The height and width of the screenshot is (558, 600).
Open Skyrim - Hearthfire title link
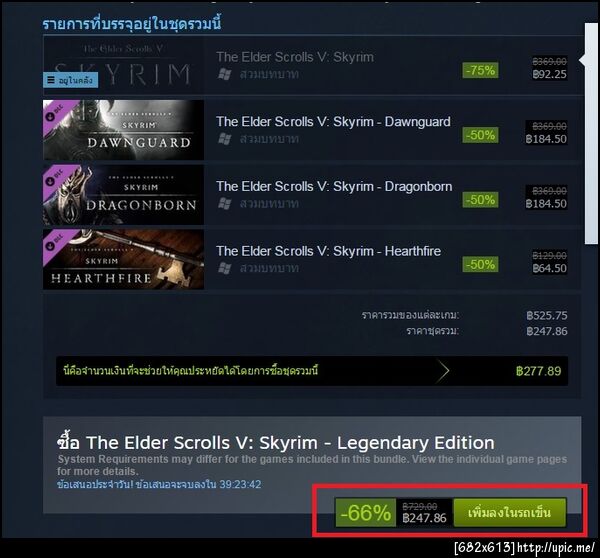[328, 251]
